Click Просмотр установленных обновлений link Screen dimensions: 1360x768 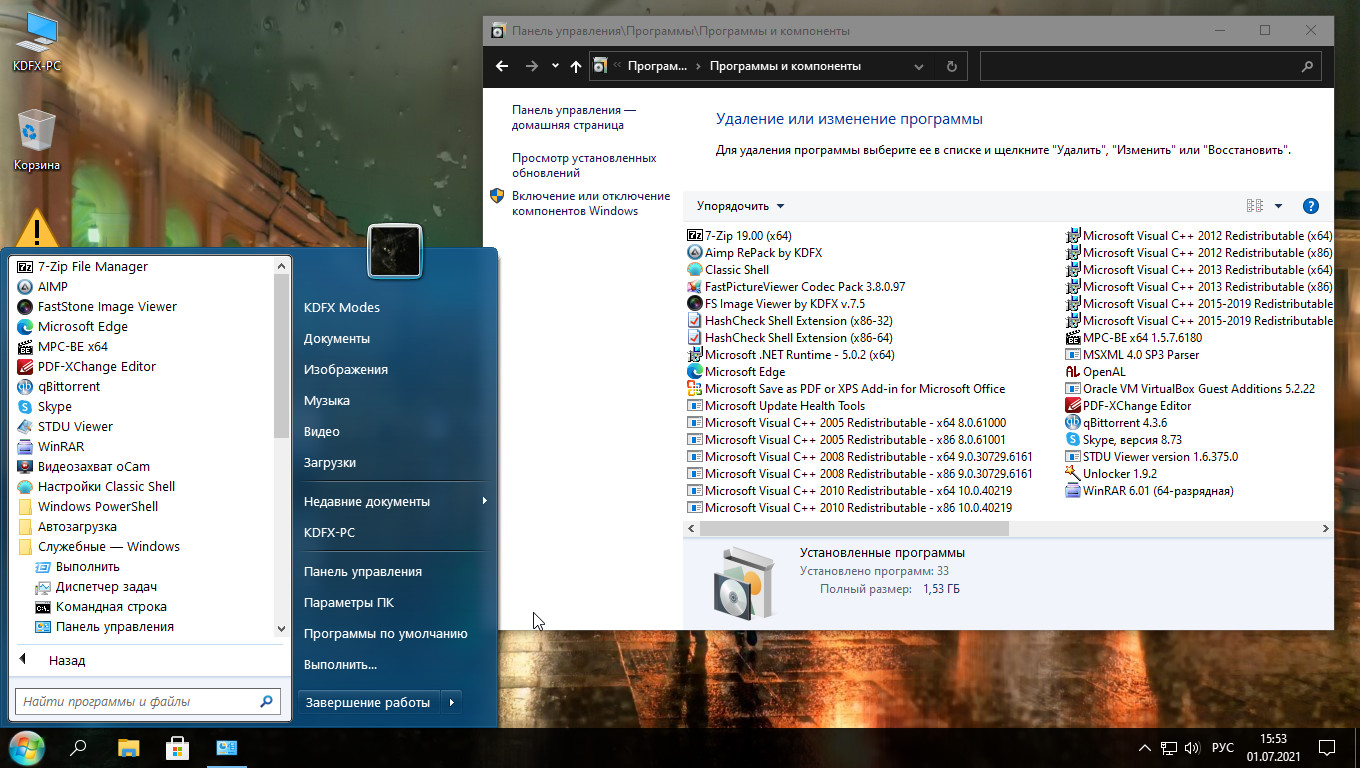pos(583,165)
